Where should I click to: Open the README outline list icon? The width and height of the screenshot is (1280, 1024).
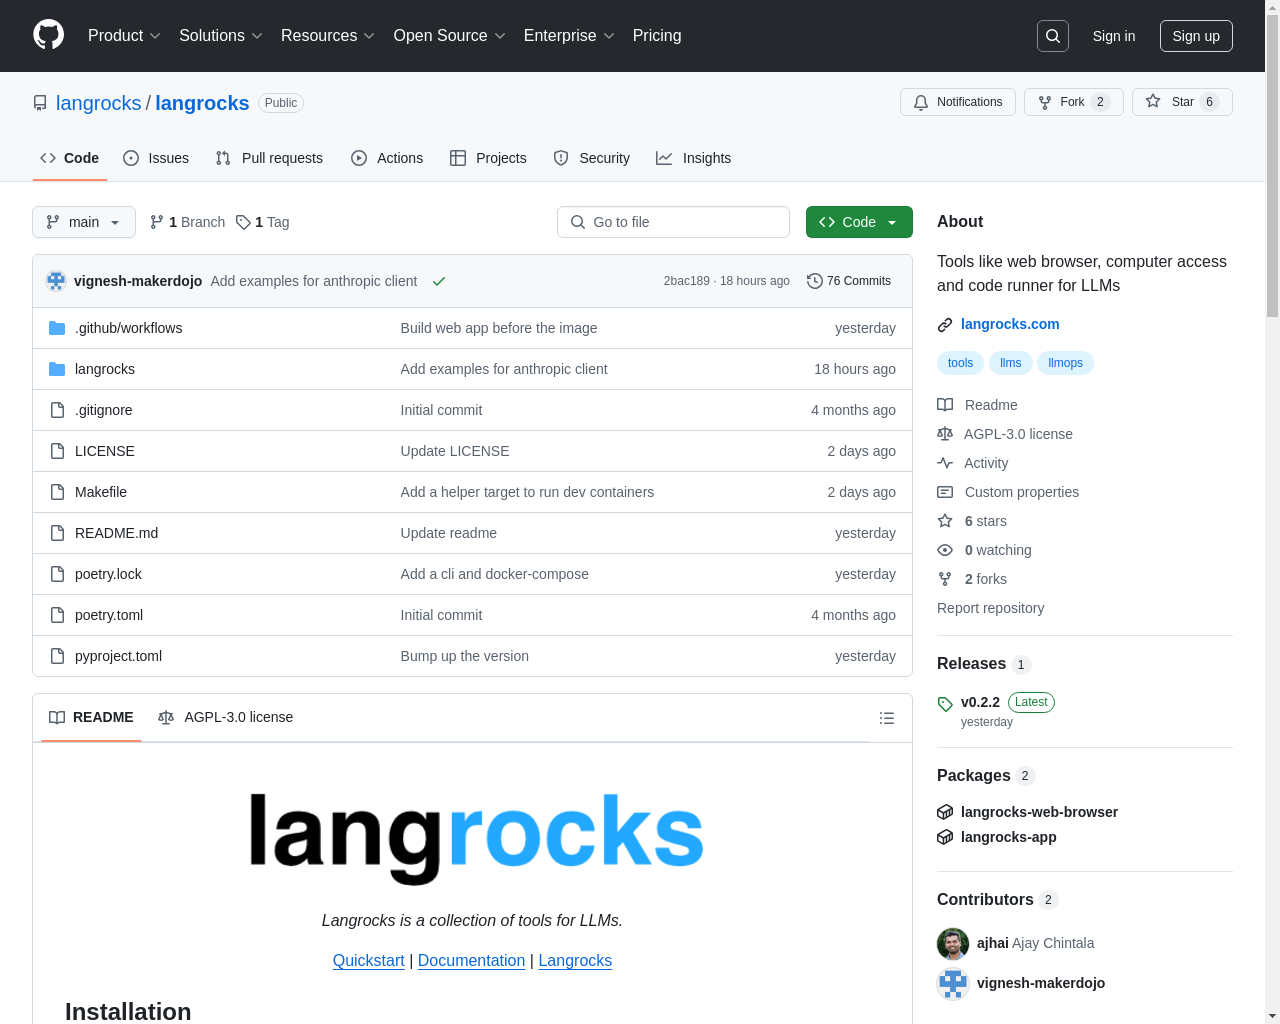(887, 718)
